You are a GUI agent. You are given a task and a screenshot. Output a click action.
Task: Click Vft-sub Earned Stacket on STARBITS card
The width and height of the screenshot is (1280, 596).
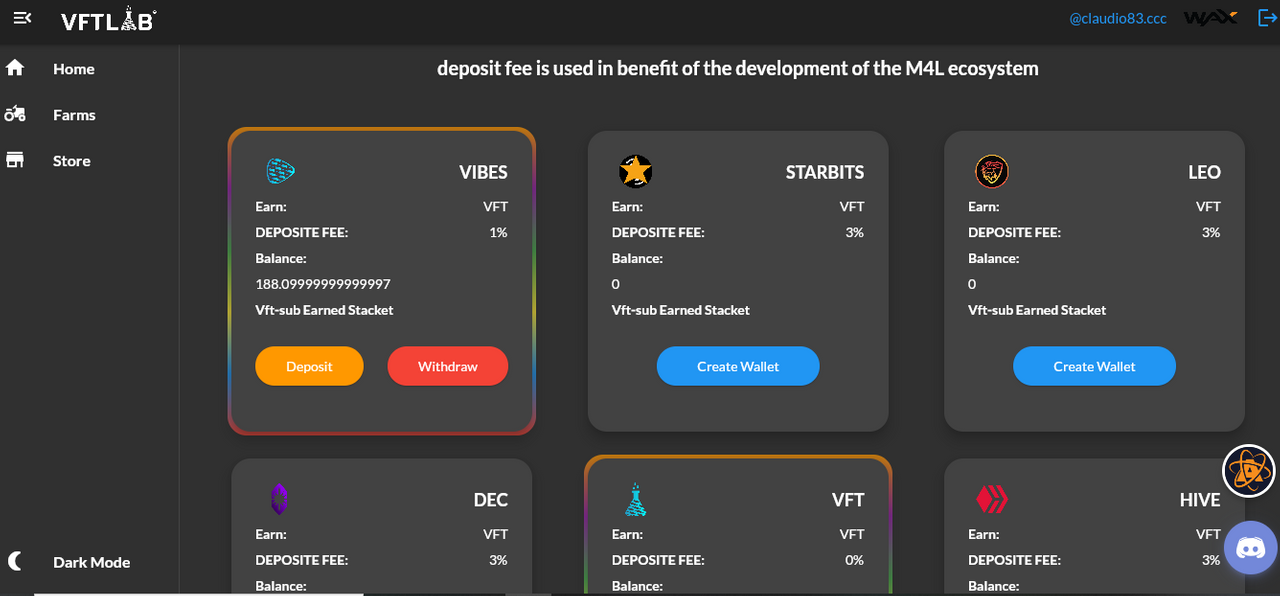(681, 310)
